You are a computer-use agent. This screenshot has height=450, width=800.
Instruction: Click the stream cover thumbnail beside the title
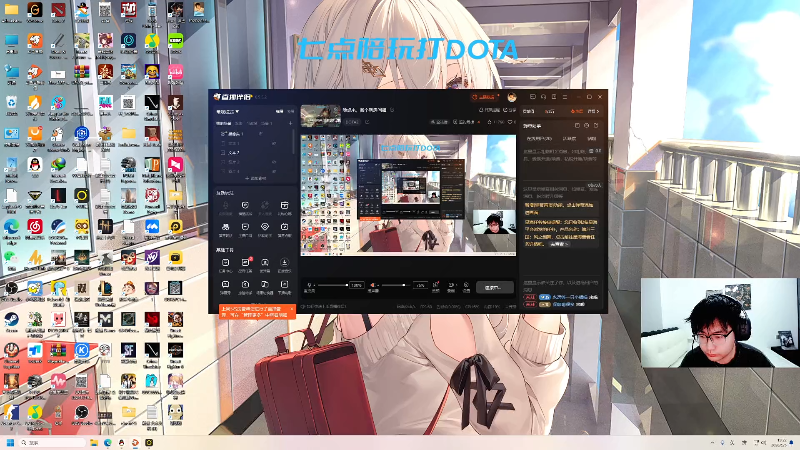(321, 116)
